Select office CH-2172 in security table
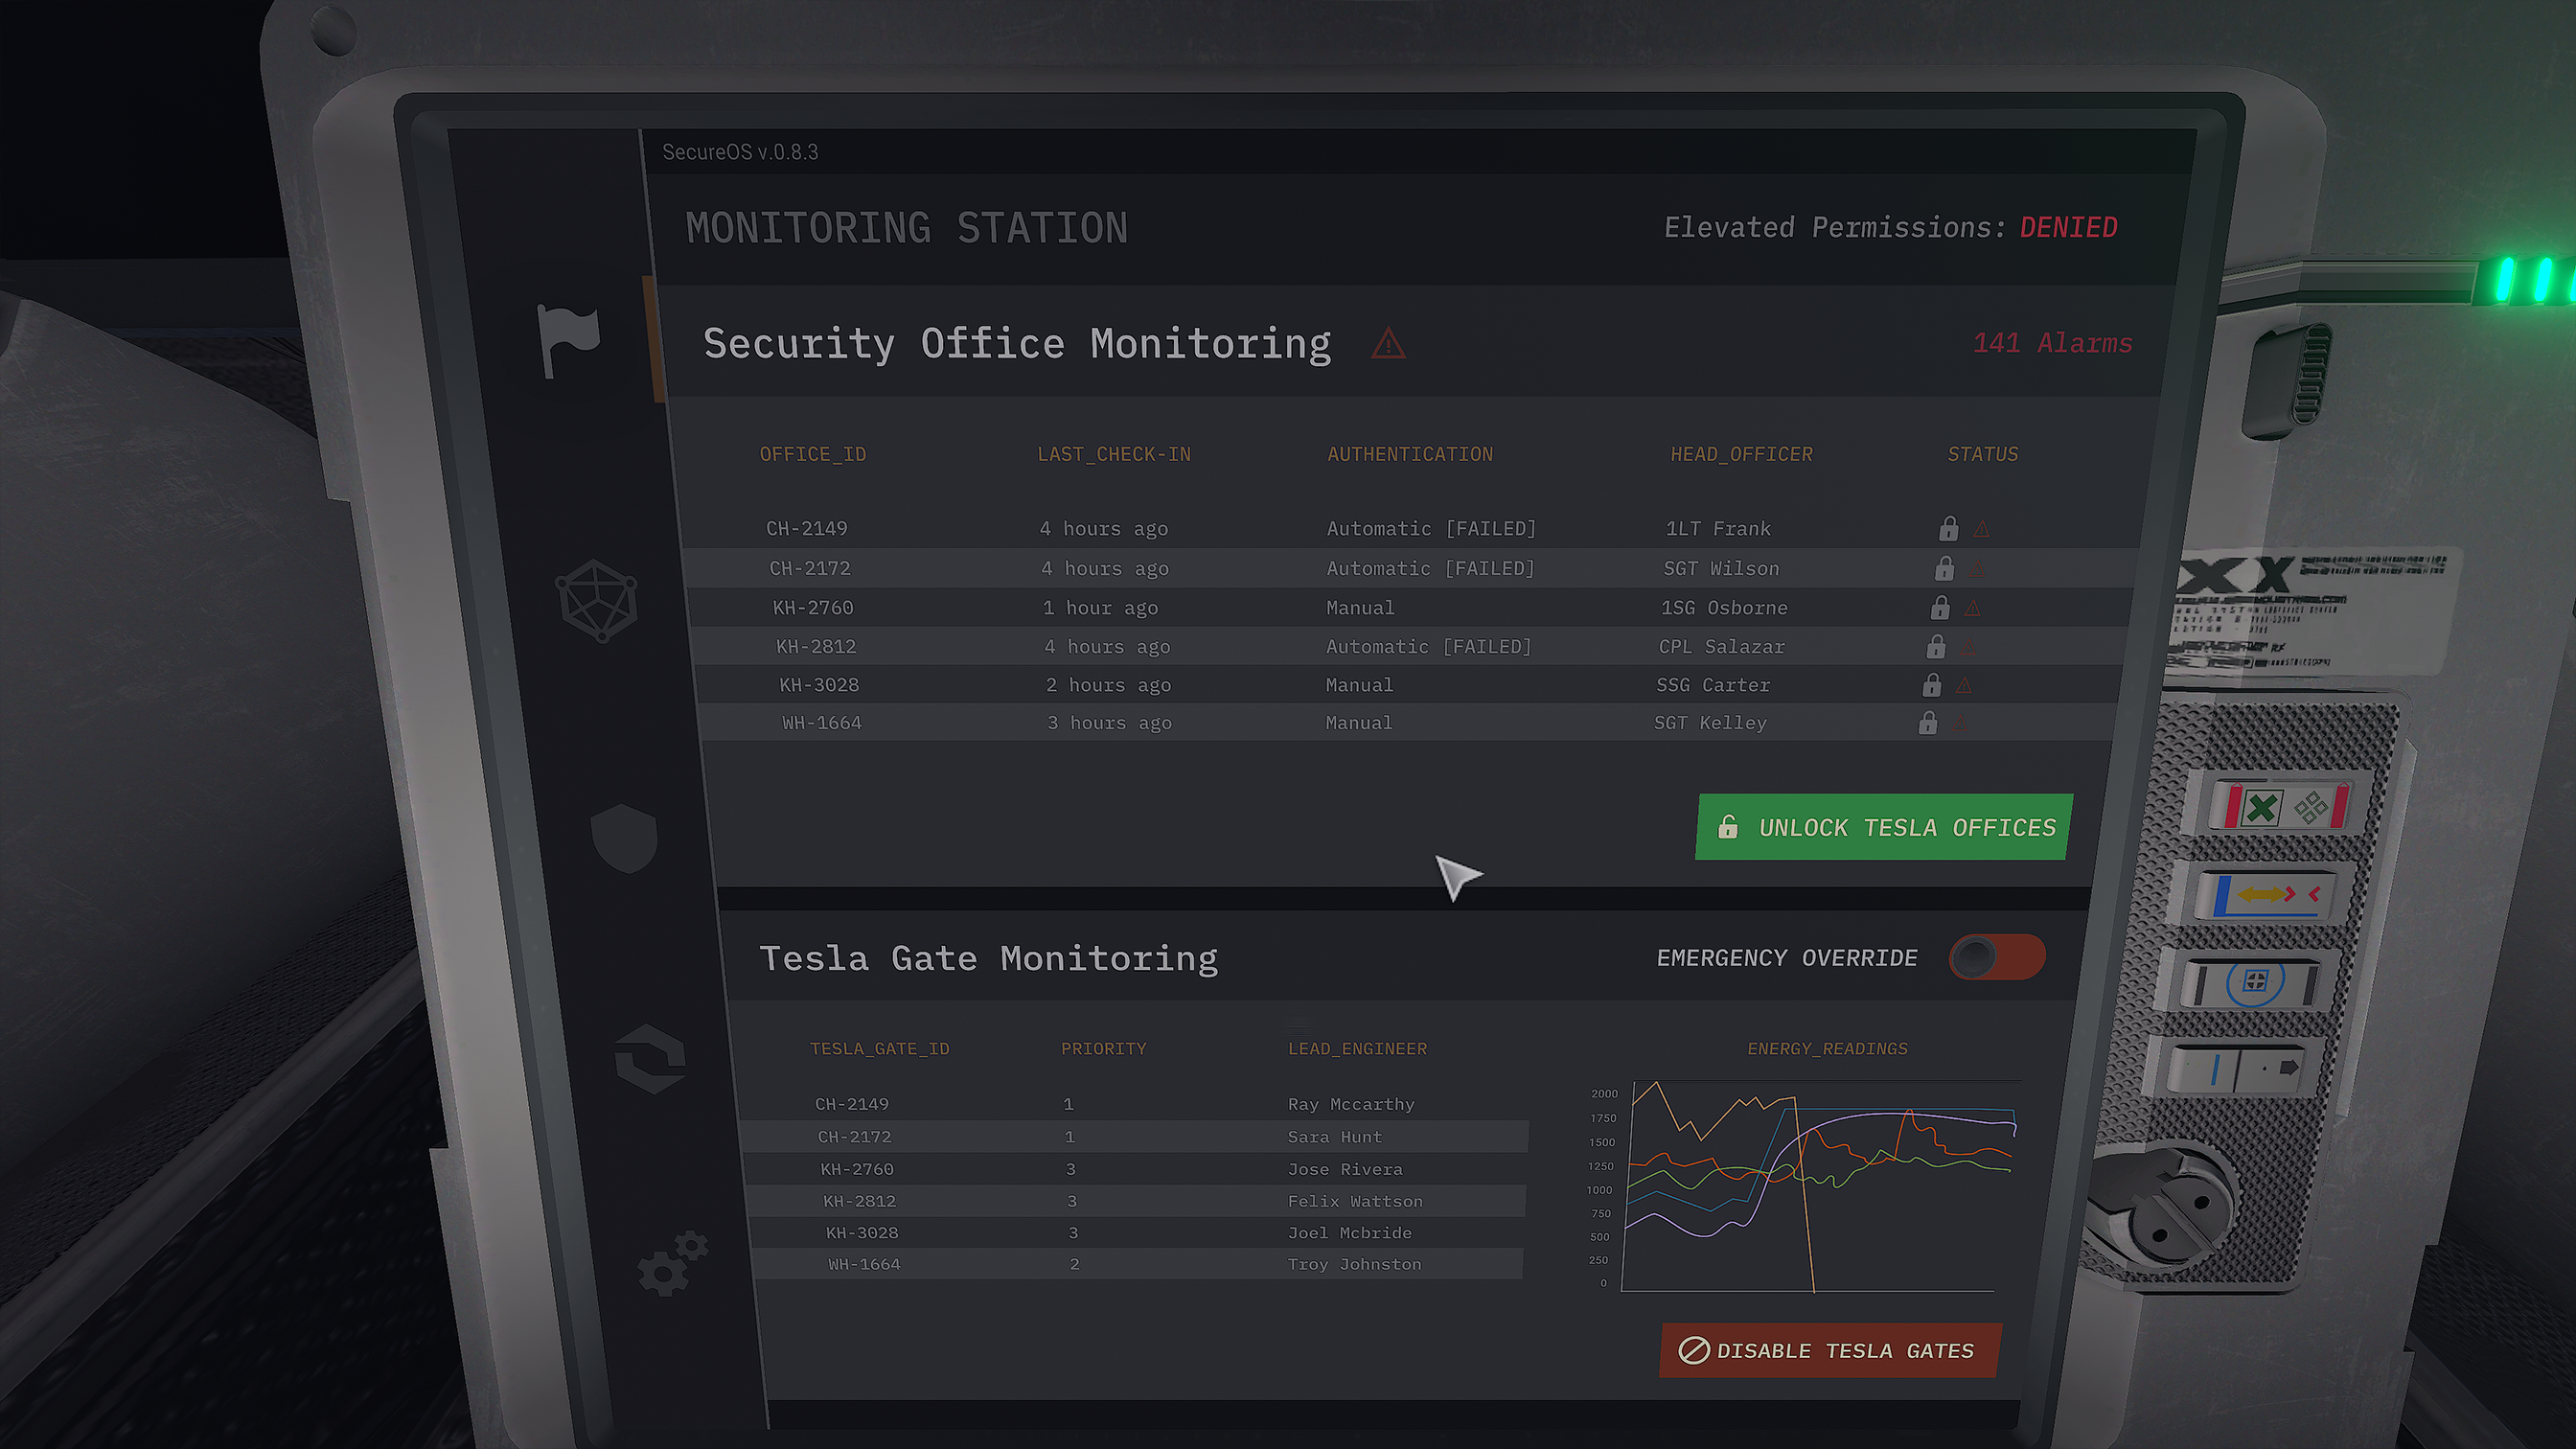The width and height of the screenshot is (2576, 1449). (810, 568)
